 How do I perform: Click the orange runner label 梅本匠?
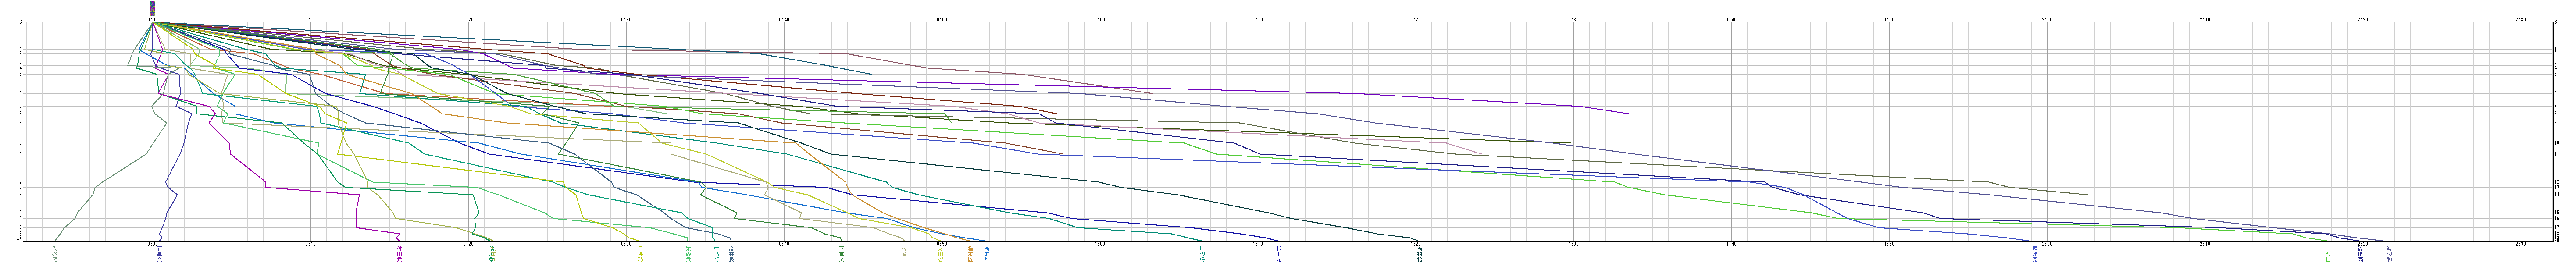970,253
